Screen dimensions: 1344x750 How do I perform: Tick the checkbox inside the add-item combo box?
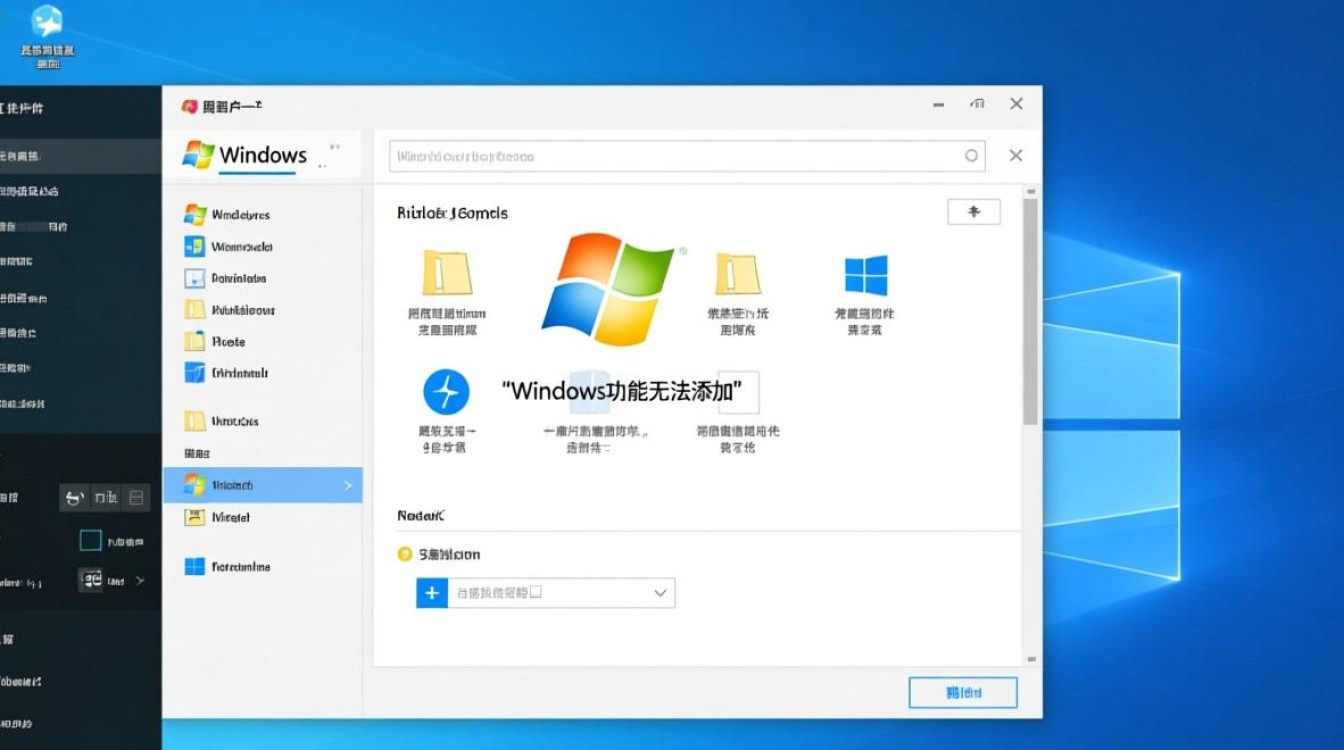pyautogui.click(x=536, y=592)
